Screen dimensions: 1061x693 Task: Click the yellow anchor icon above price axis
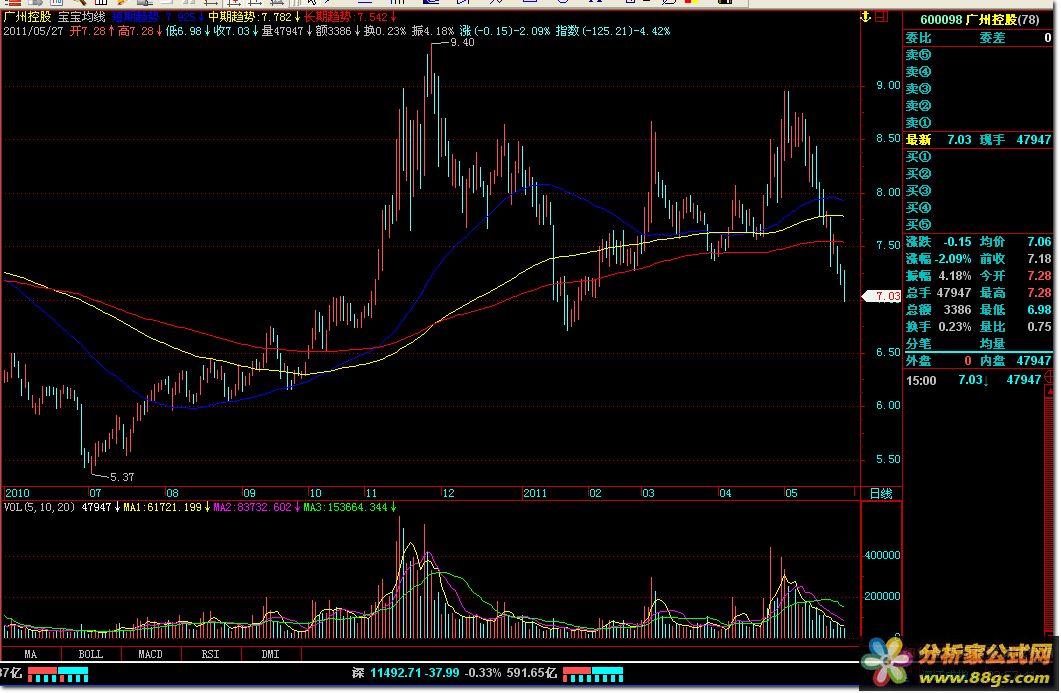point(865,16)
